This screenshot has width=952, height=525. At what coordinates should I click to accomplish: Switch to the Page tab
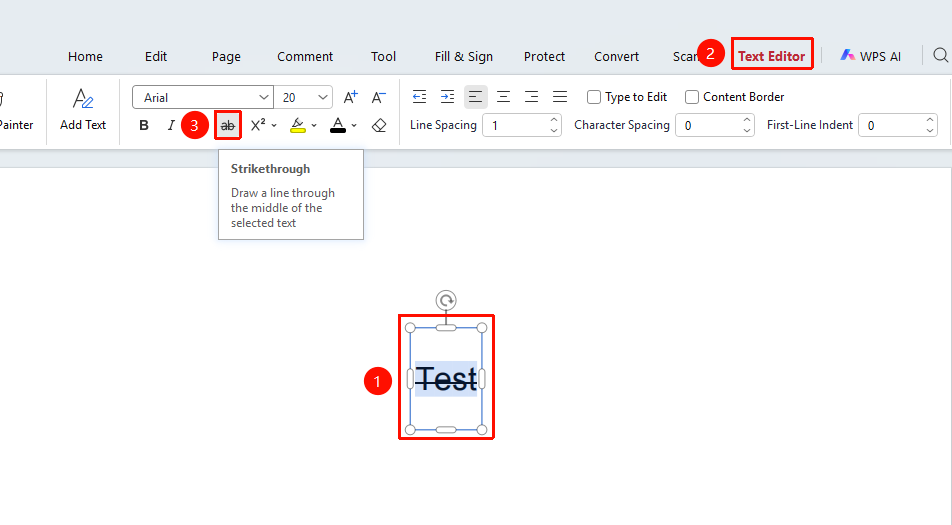226,56
